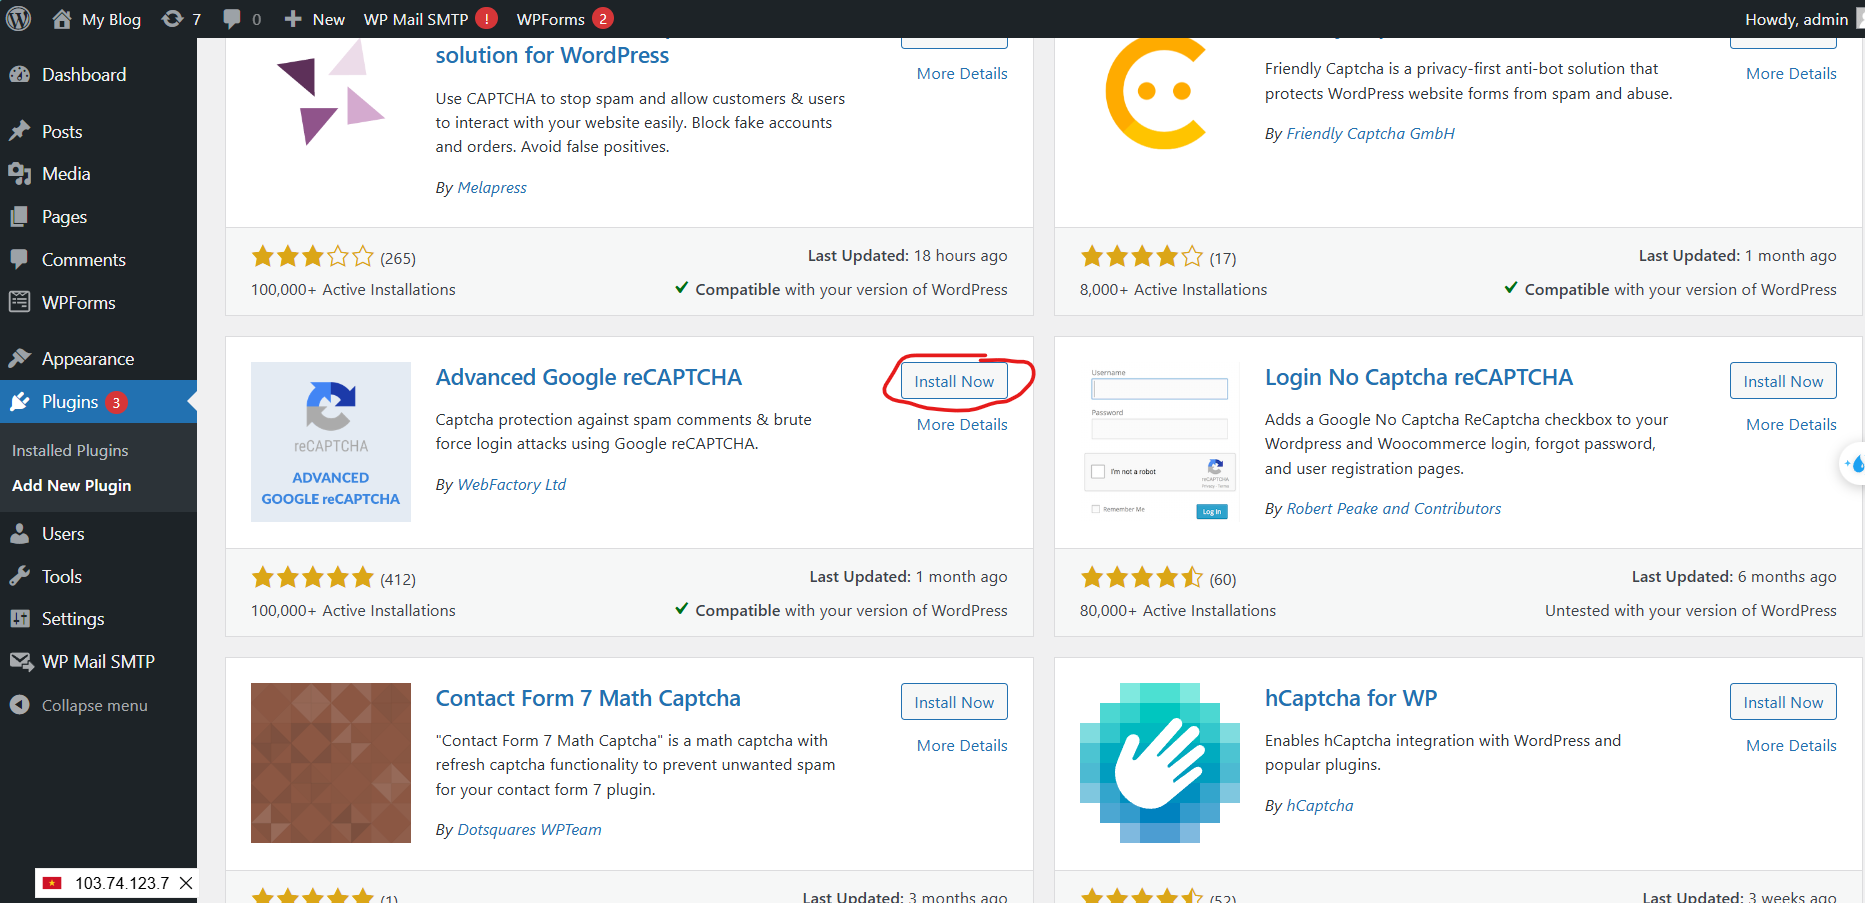
Task: Click the Comments icon in sidebar
Action: coord(20,259)
